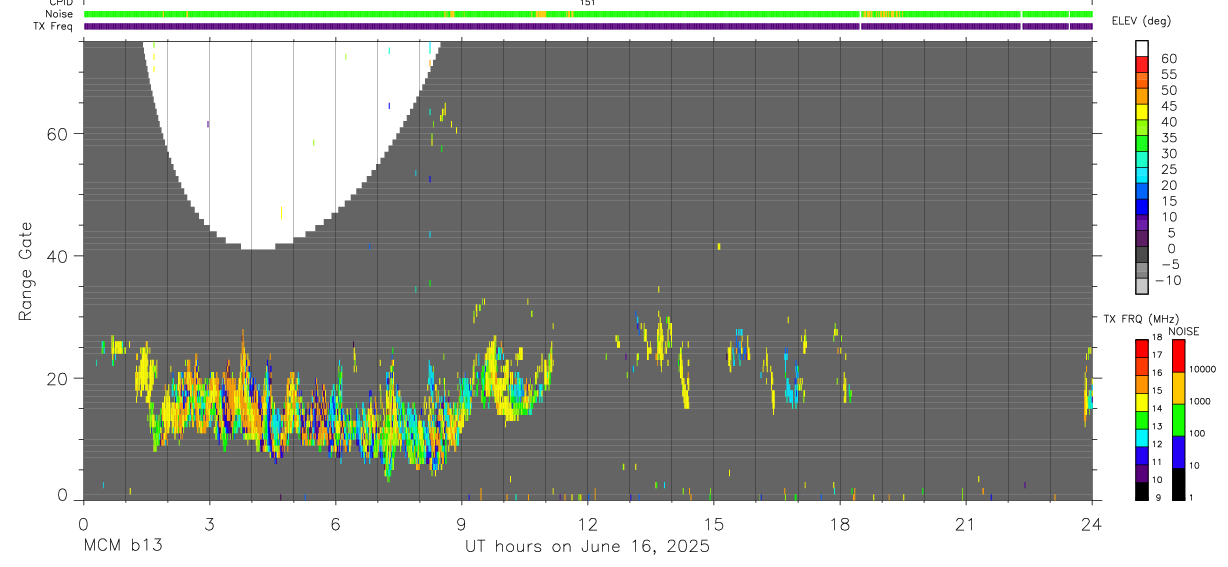The width and height of the screenshot is (1228, 567).
Task: Click the 'MCM b13' radar beam label
Action: pyautogui.click(x=123, y=546)
